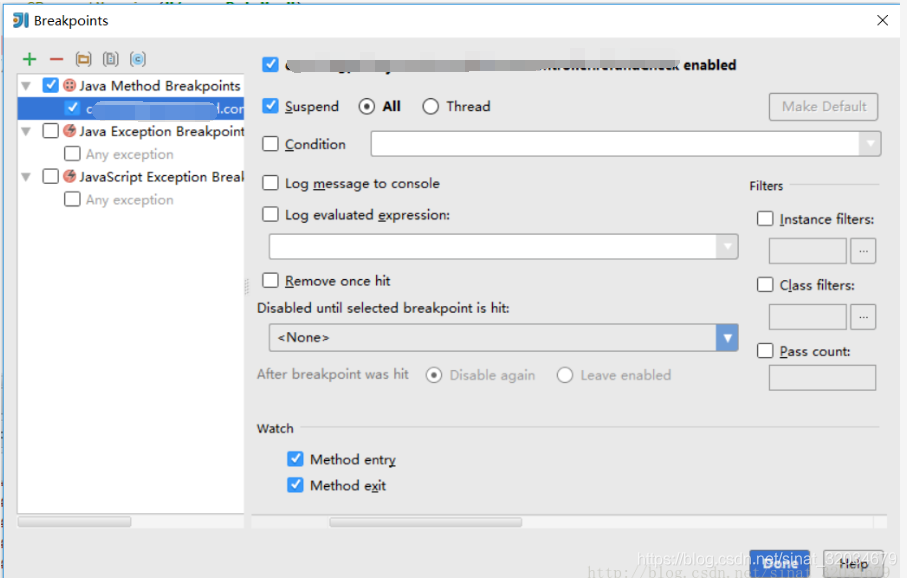907x578 pixels.
Task: Collapse the JavaScript Exception Breakpoints tree node
Action: 26,177
